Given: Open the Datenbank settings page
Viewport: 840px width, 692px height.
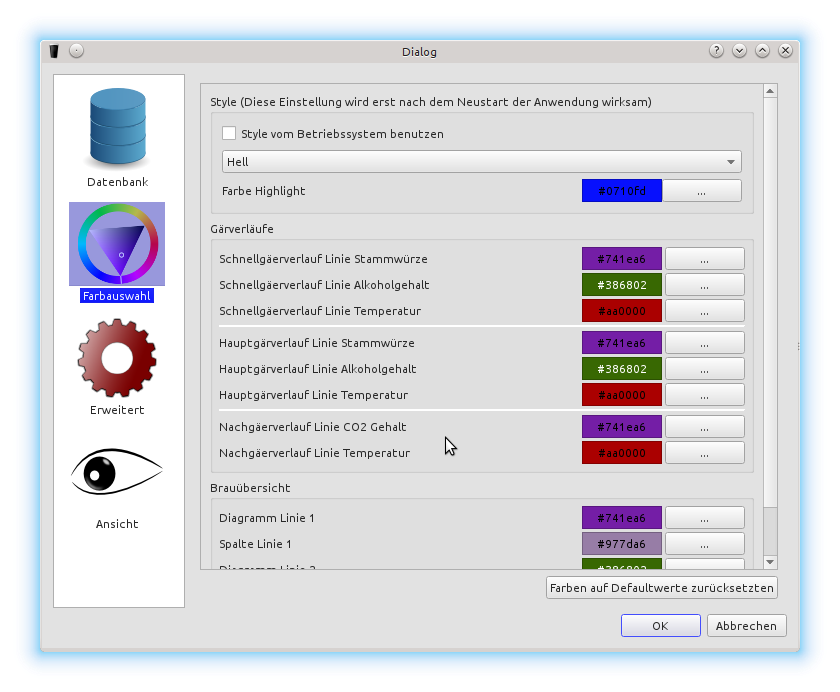Looking at the screenshot, I should (x=118, y=138).
